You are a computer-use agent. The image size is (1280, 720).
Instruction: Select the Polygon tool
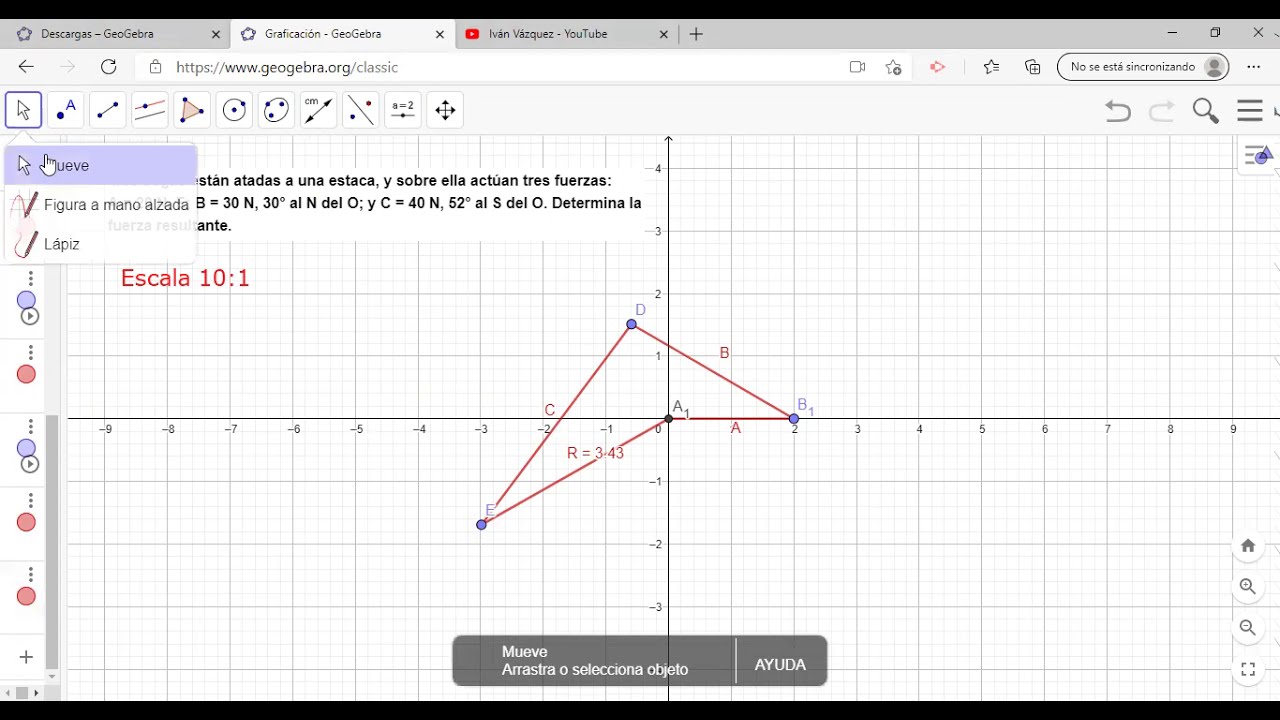[x=192, y=110]
